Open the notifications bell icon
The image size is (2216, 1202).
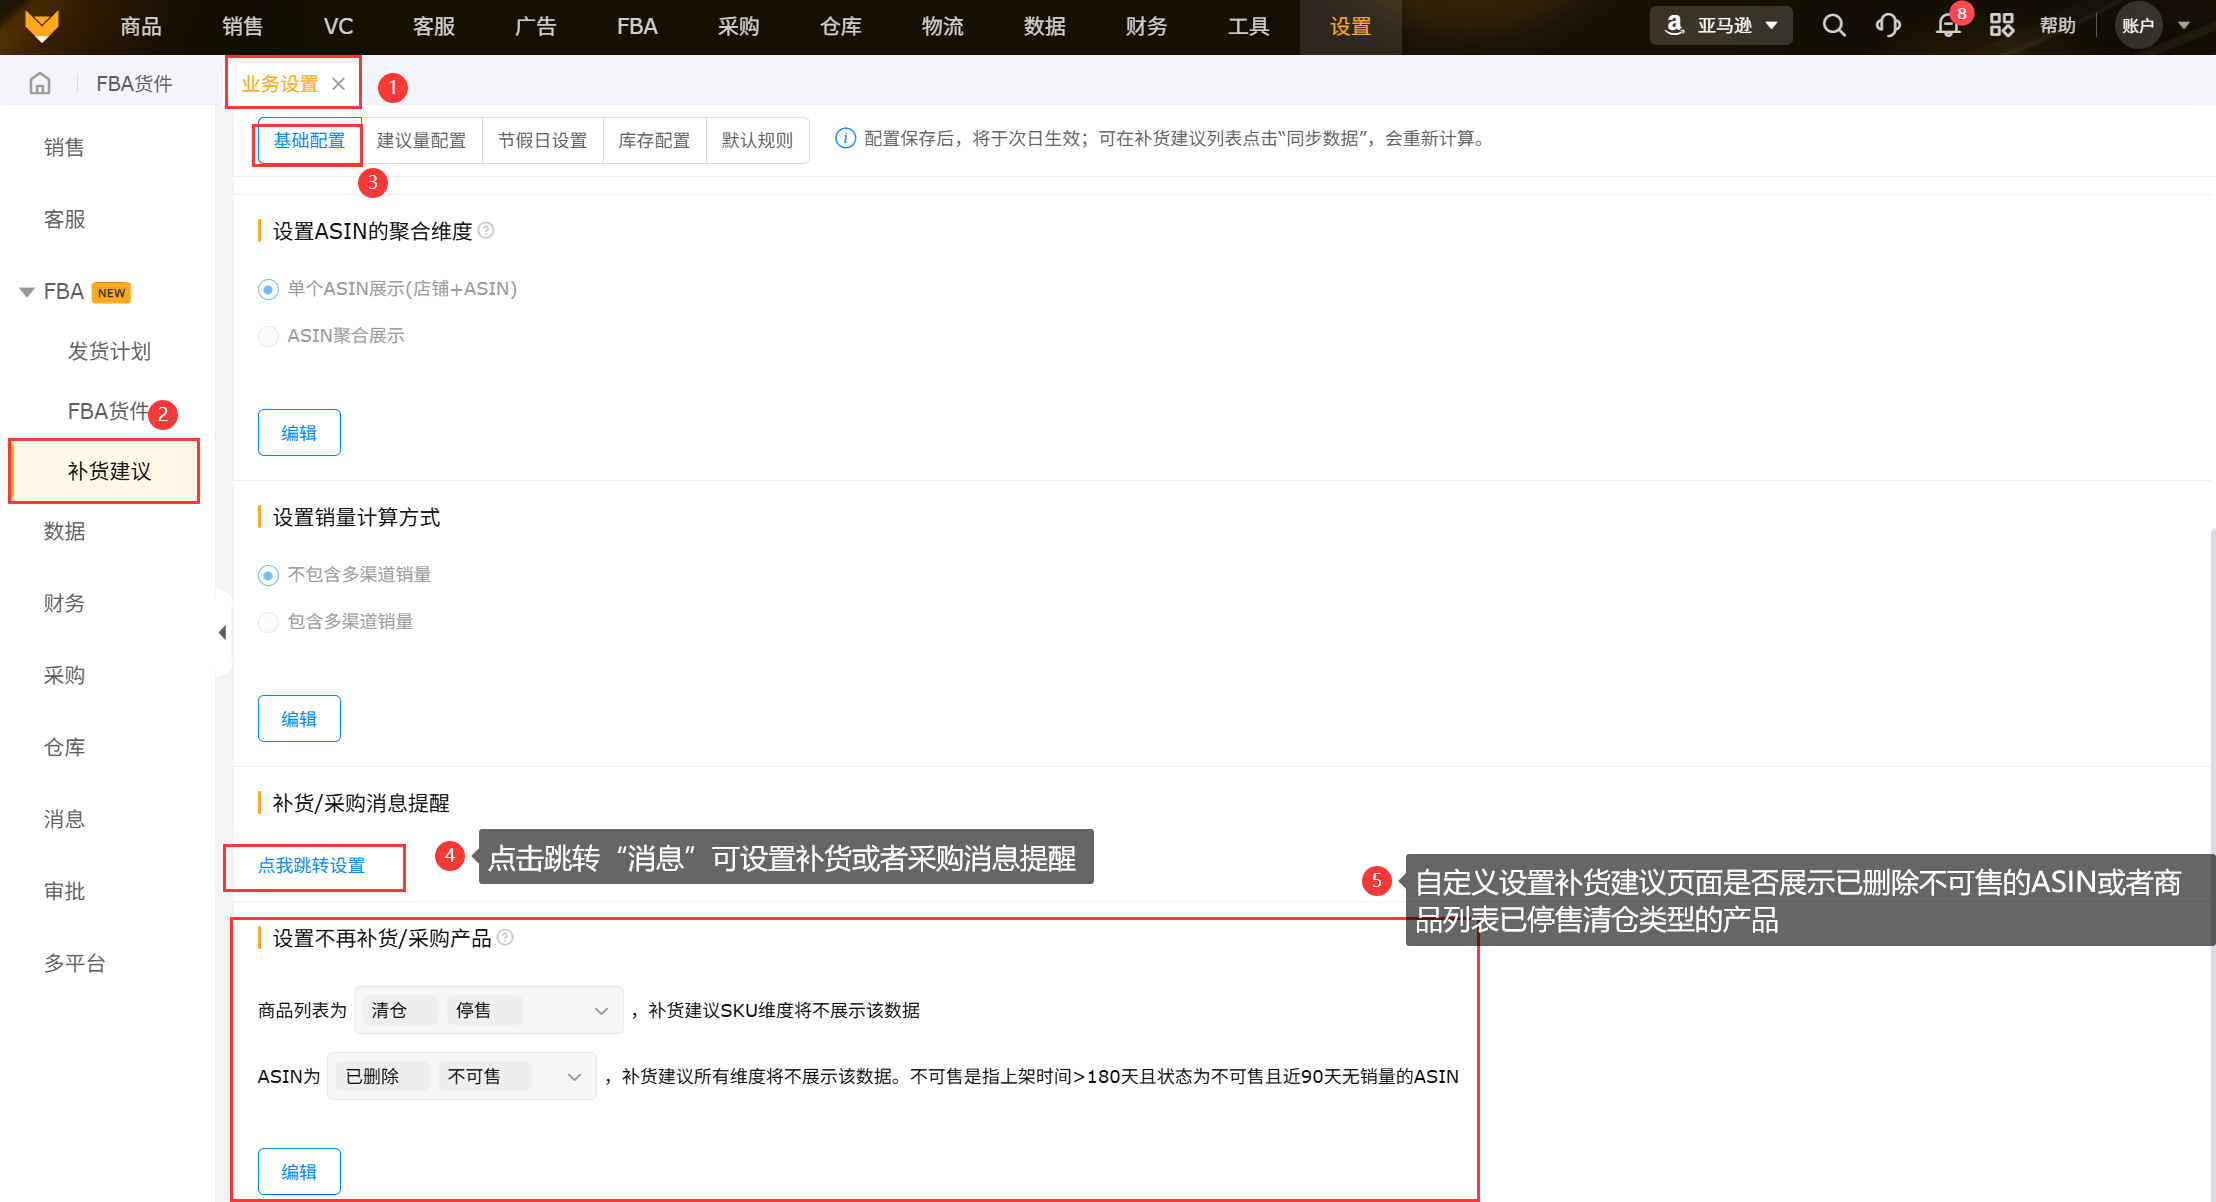click(1947, 26)
